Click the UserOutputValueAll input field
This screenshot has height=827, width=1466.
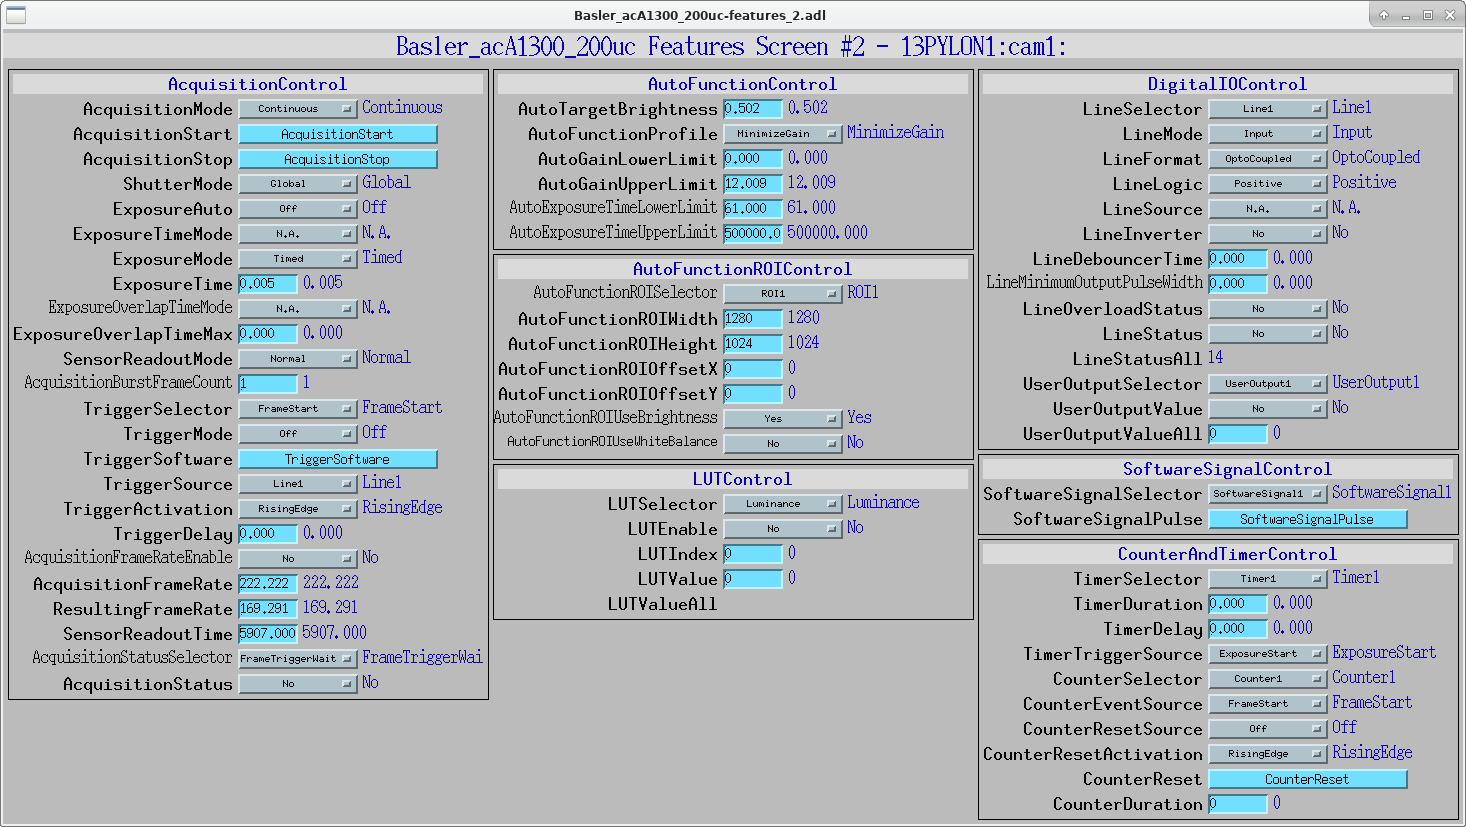click(1238, 434)
